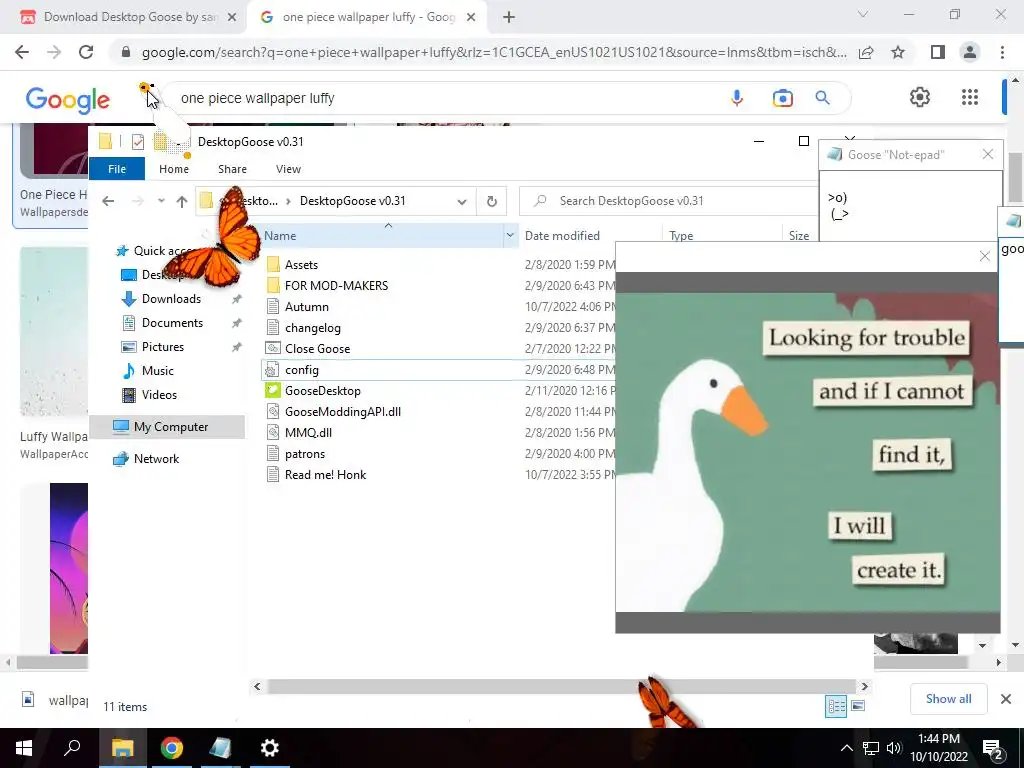This screenshot has width=1024, height=768.
Task: Bookmark this page with the star icon
Action: coord(898,52)
